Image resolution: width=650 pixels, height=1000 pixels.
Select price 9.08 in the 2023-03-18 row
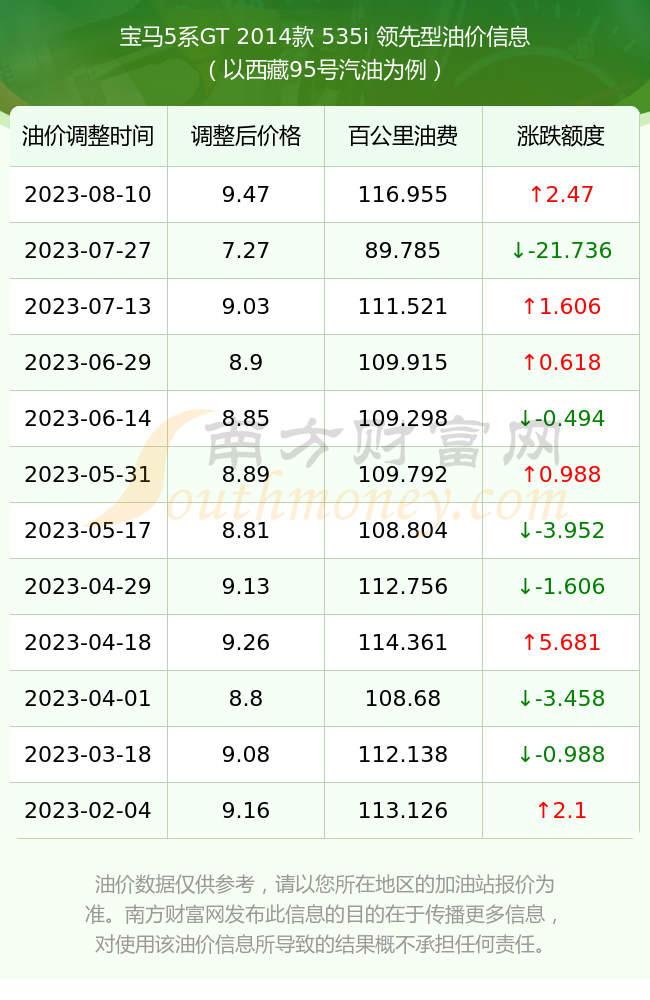click(246, 754)
